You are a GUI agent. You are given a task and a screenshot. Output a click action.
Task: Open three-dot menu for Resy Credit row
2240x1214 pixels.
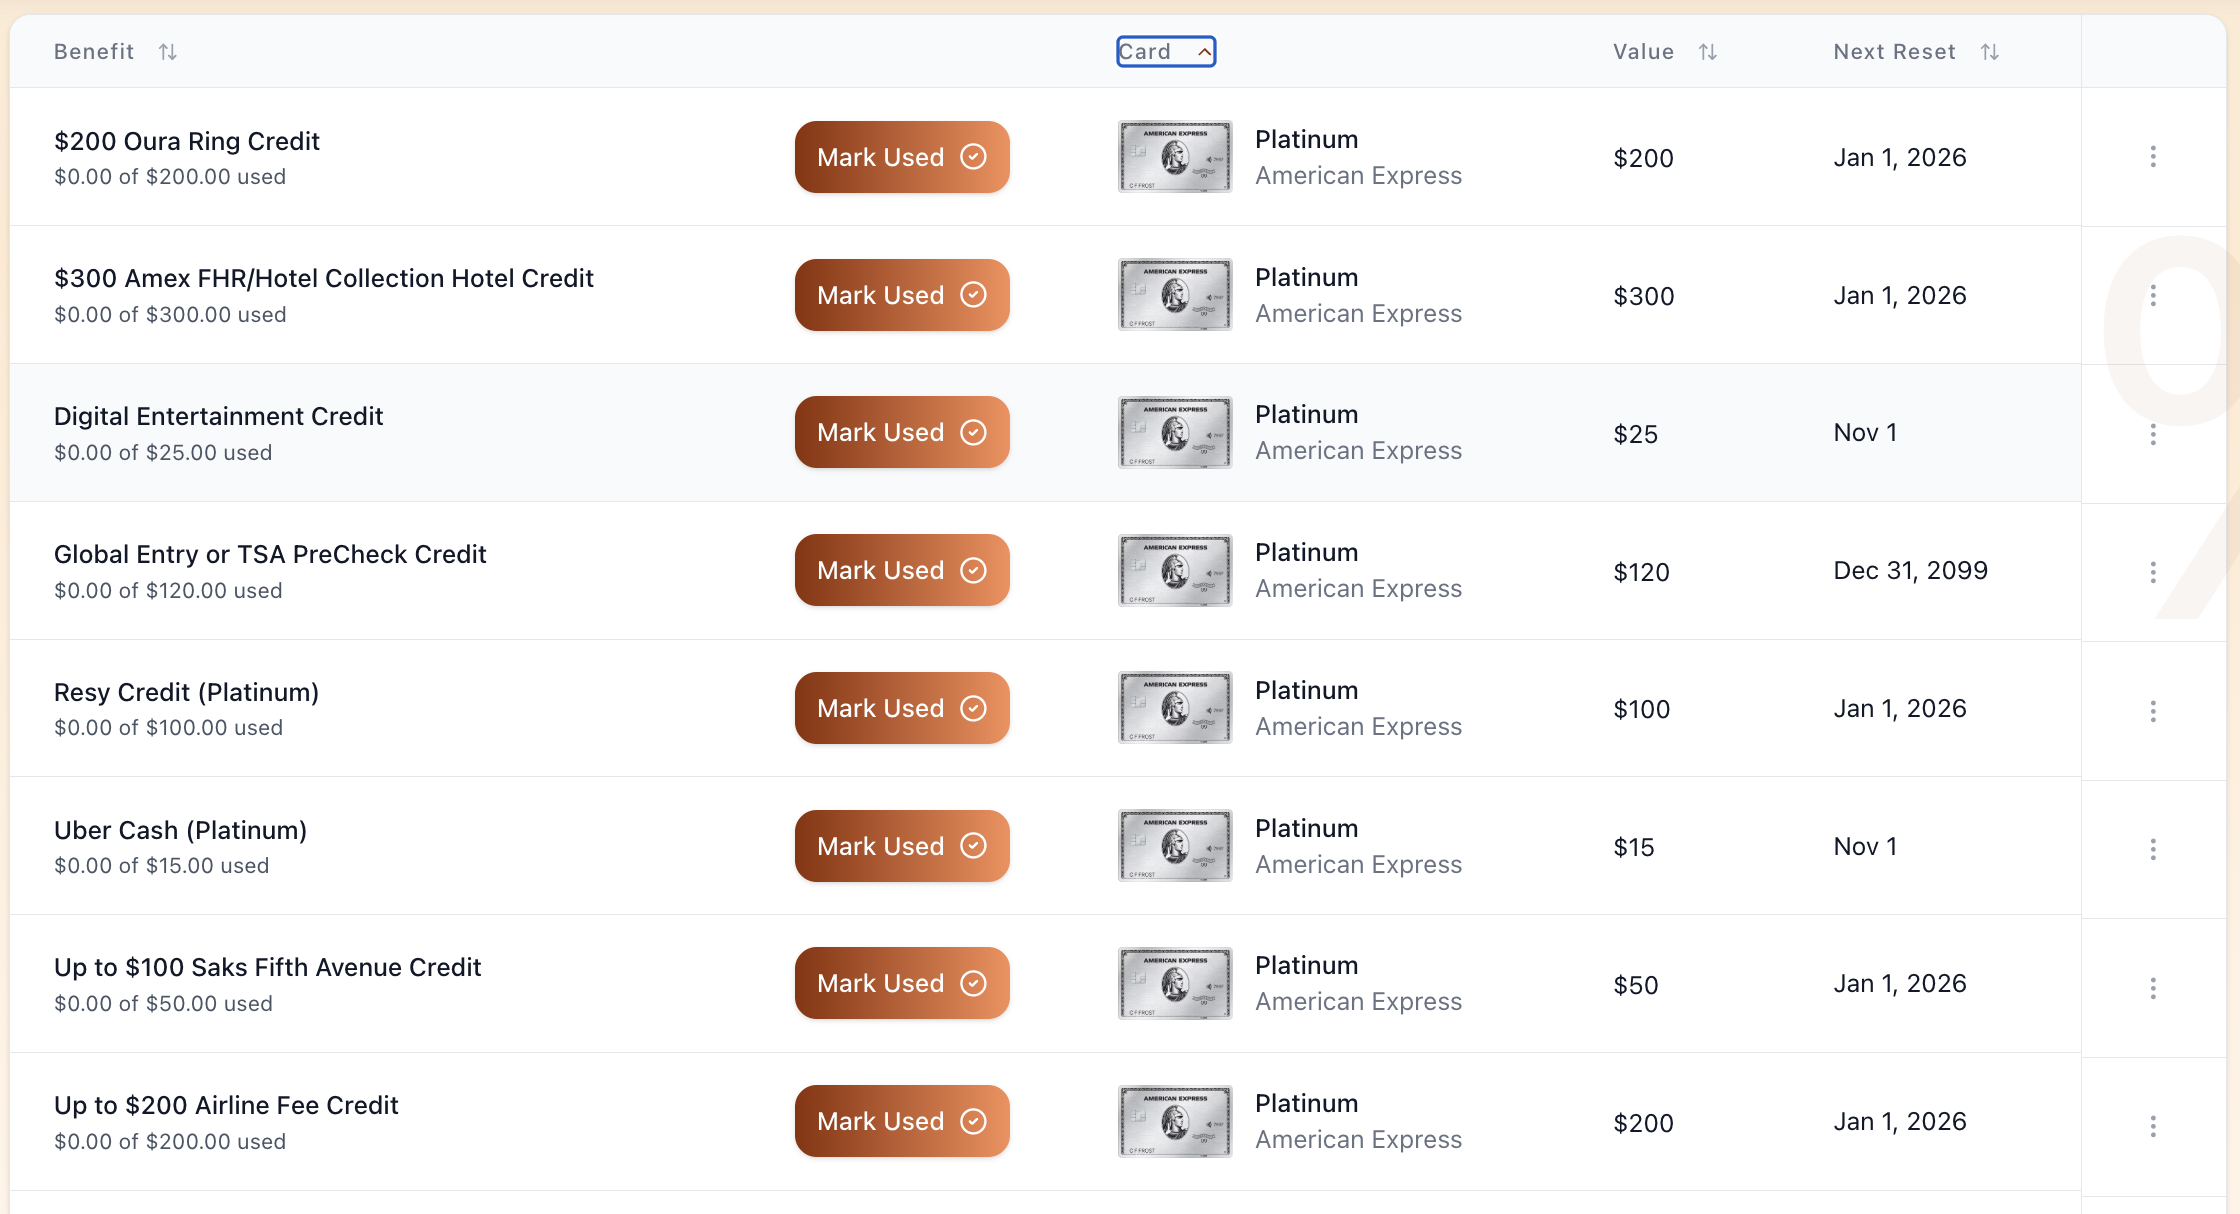pos(2153,710)
